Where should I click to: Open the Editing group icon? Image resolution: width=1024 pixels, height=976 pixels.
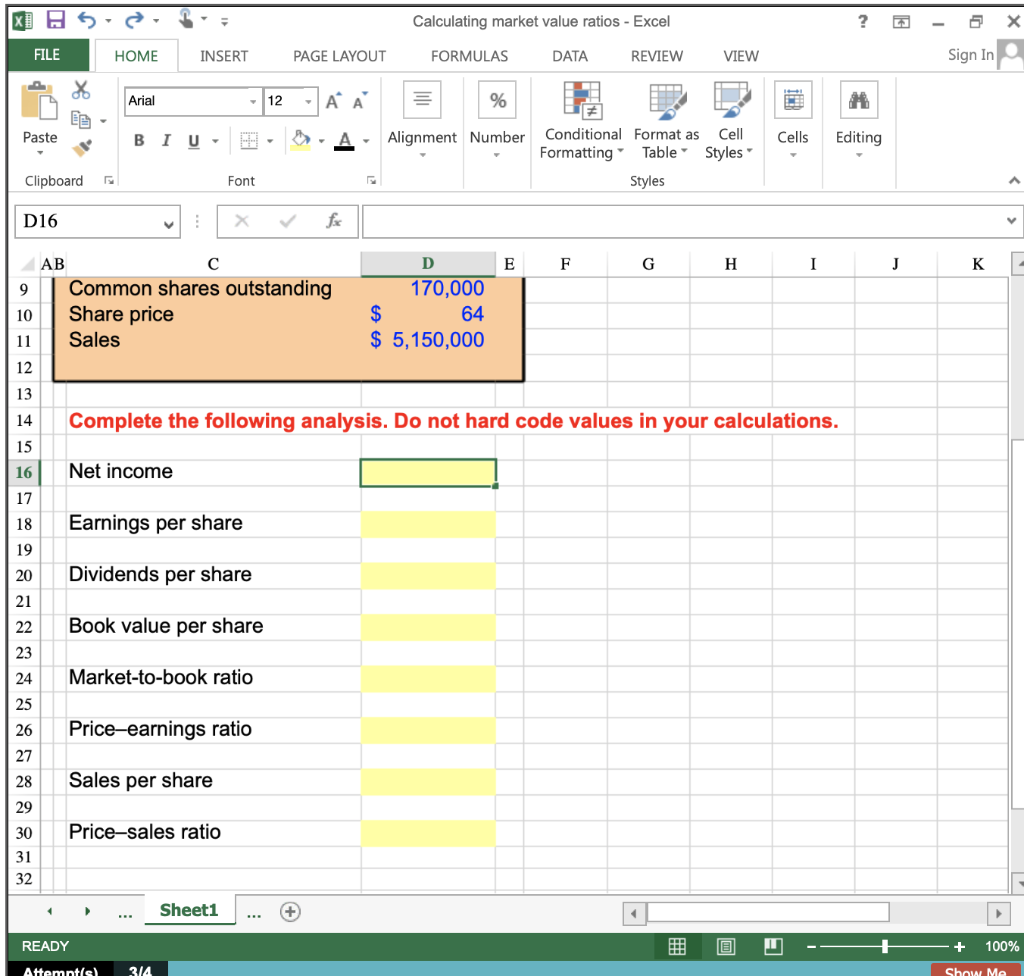pyautogui.click(x=857, y=120)
